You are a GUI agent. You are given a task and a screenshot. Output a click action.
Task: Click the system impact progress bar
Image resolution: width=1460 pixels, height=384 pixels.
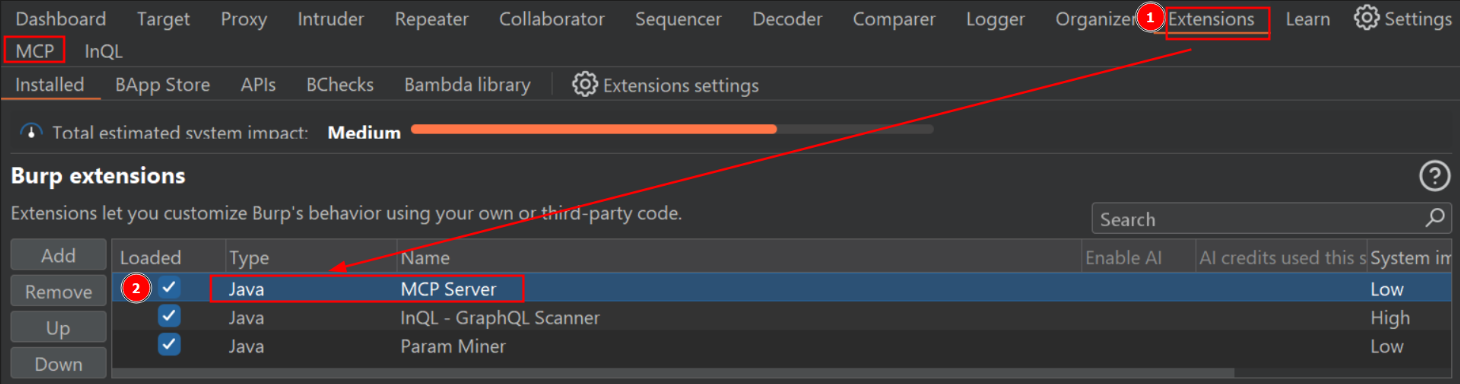pos(672,129)
